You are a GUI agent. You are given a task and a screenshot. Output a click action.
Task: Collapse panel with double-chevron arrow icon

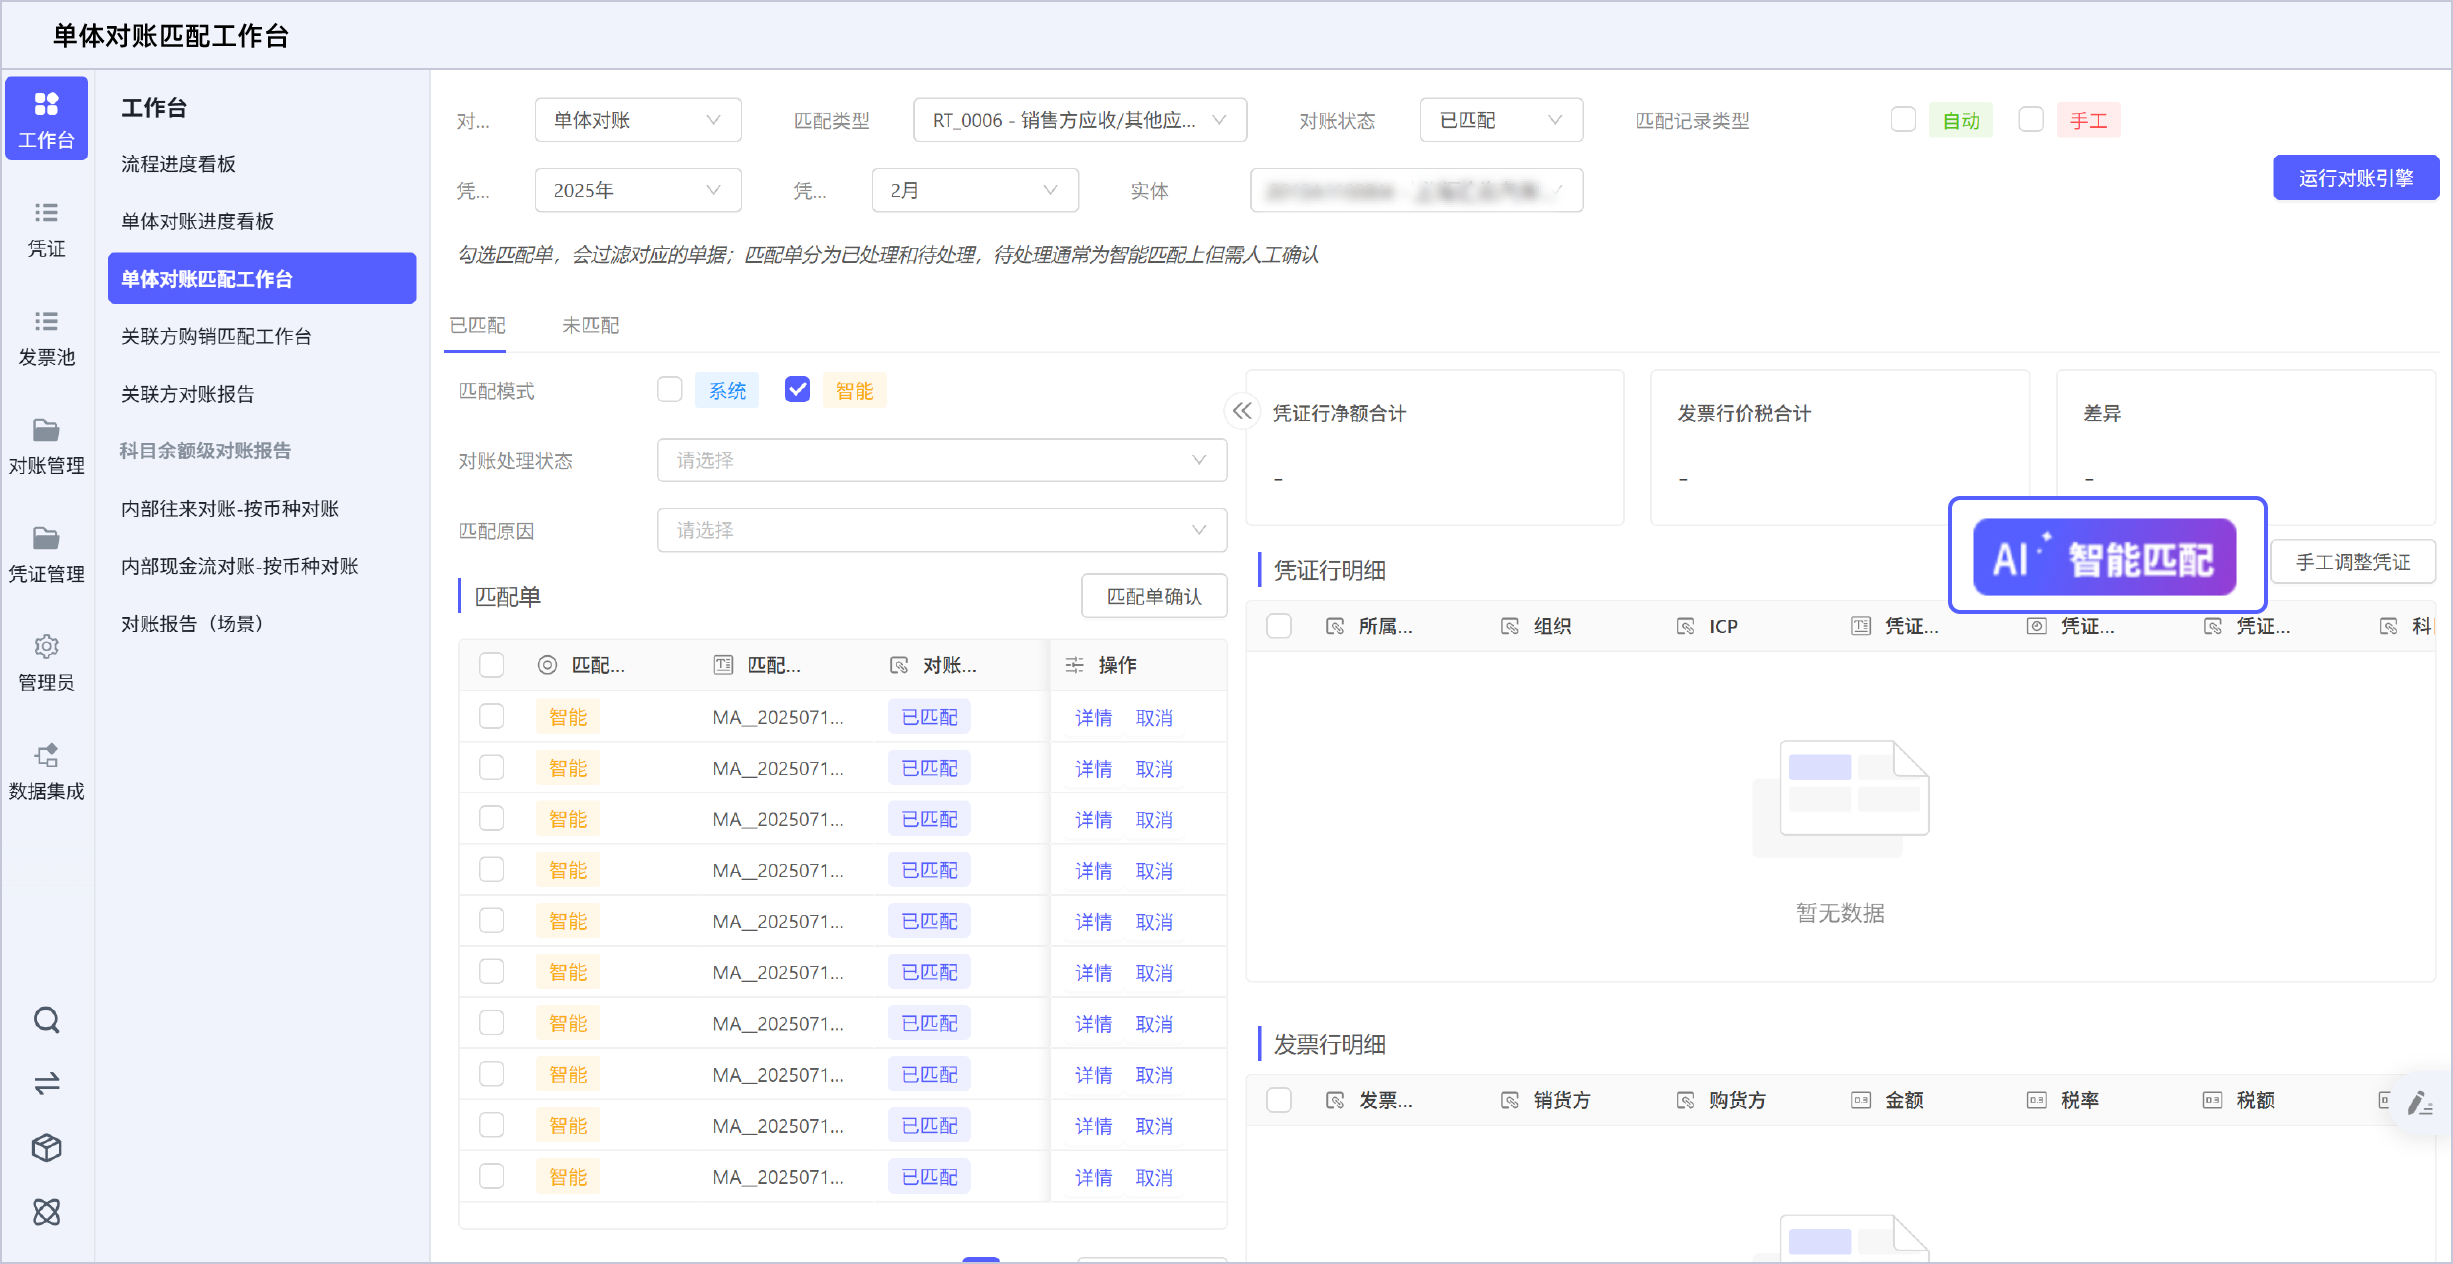click(x=1242, y=411)
